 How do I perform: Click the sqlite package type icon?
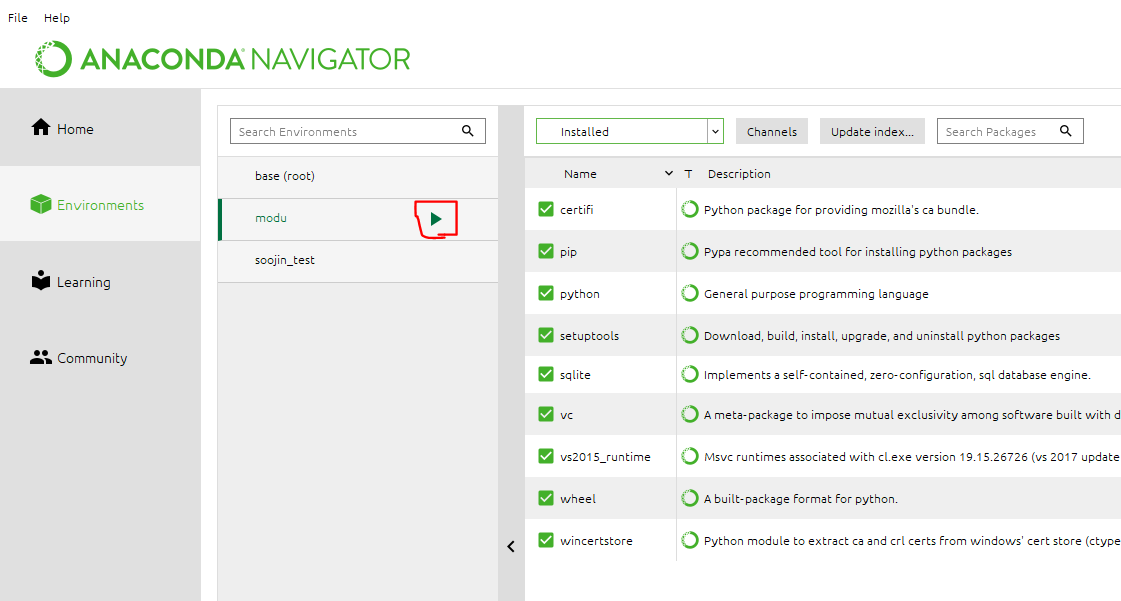[x=689, y=374]
